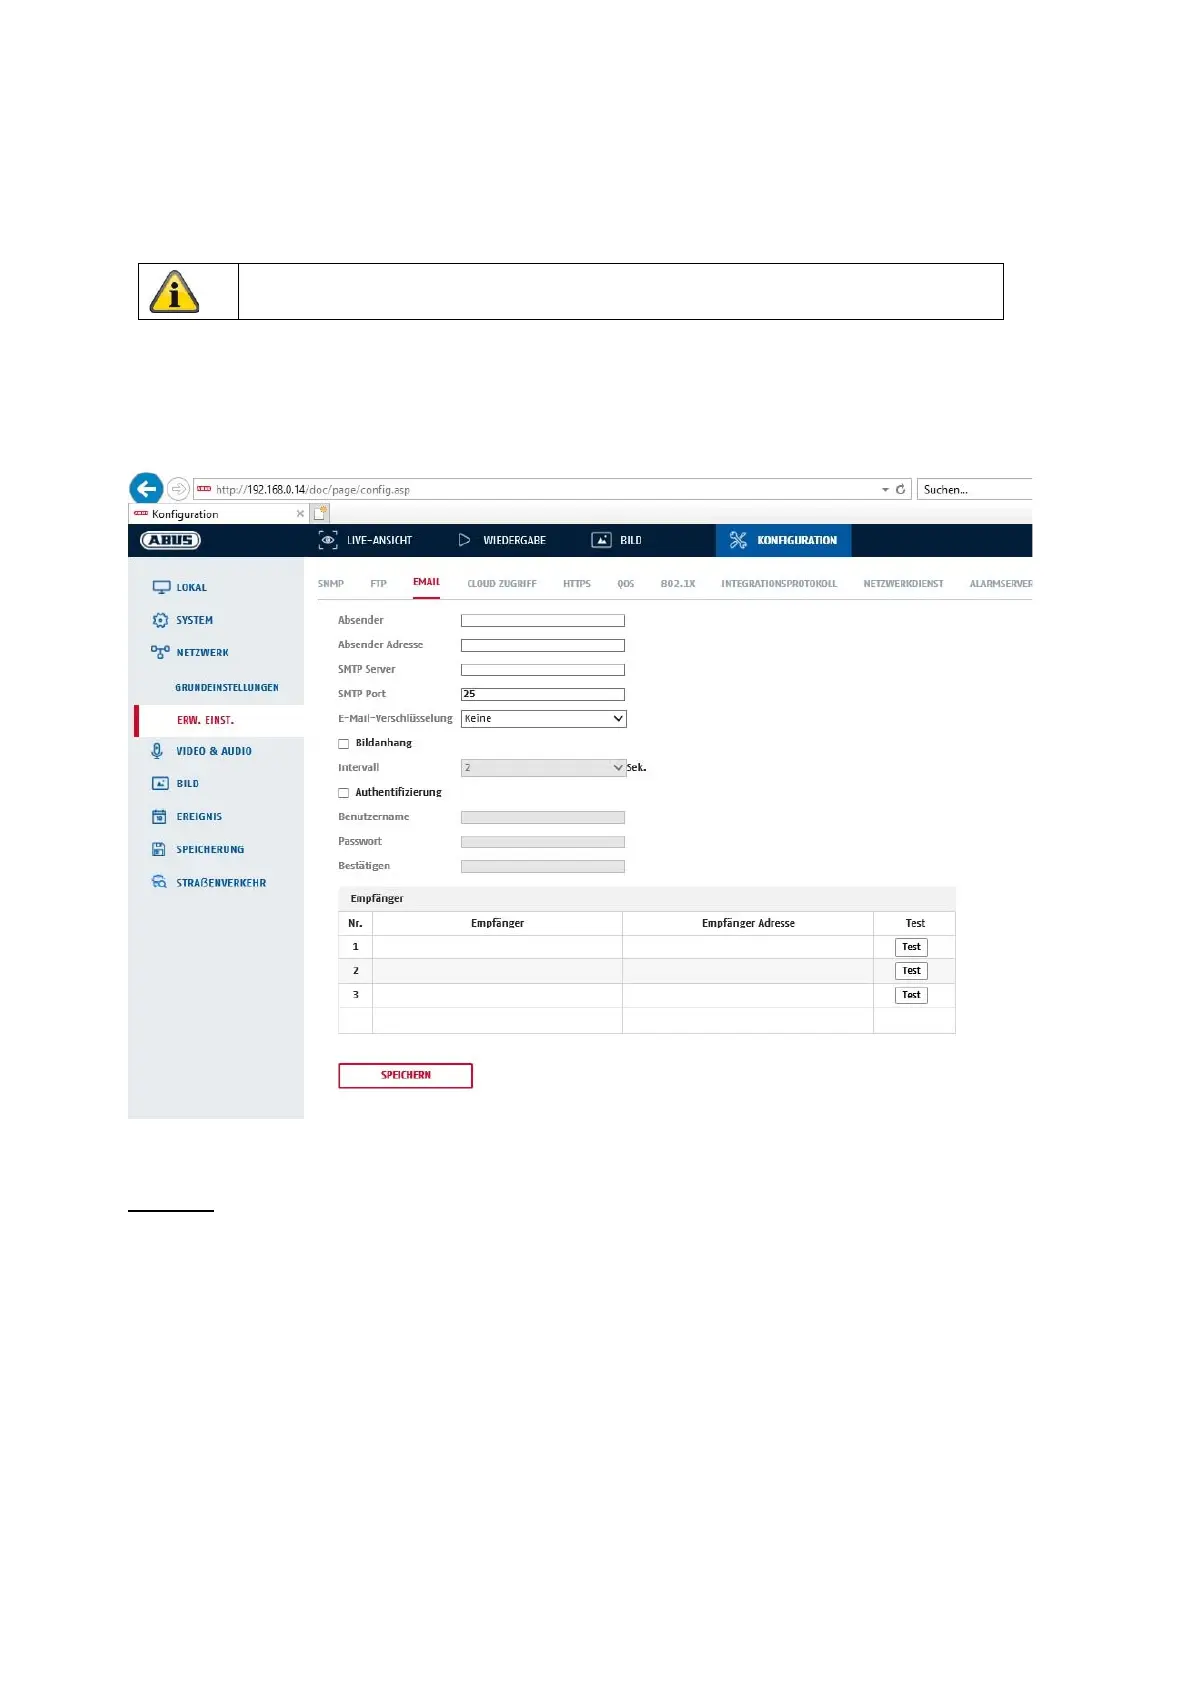Select GRUNDEINSTELLUNGEN submenu item
Image resolution: width=1190 pixels, height=1684 pixels.
[227, 688]
